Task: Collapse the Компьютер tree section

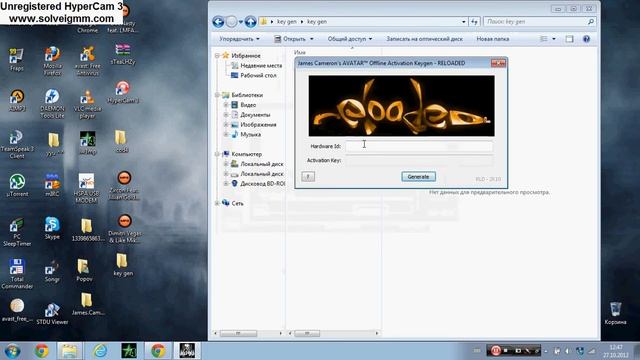Action: point(217,154)
